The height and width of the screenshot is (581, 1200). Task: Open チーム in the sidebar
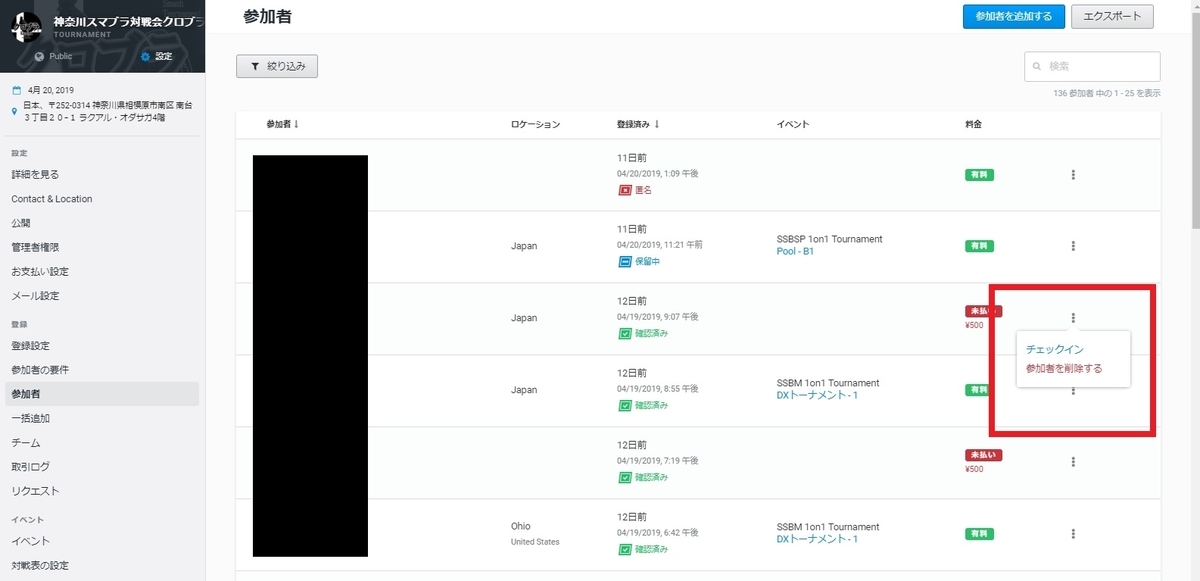(26, 443)
